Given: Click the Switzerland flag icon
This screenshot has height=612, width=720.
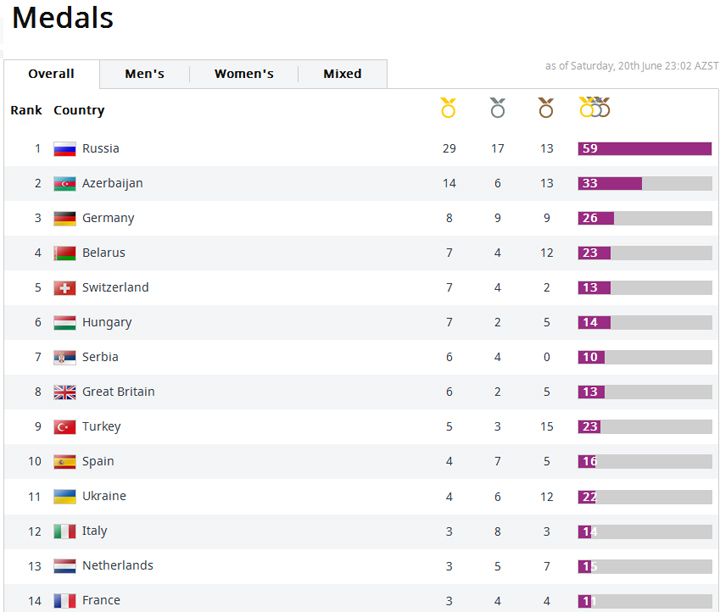Looking at the screenshot, I should [x=65, y=288].
